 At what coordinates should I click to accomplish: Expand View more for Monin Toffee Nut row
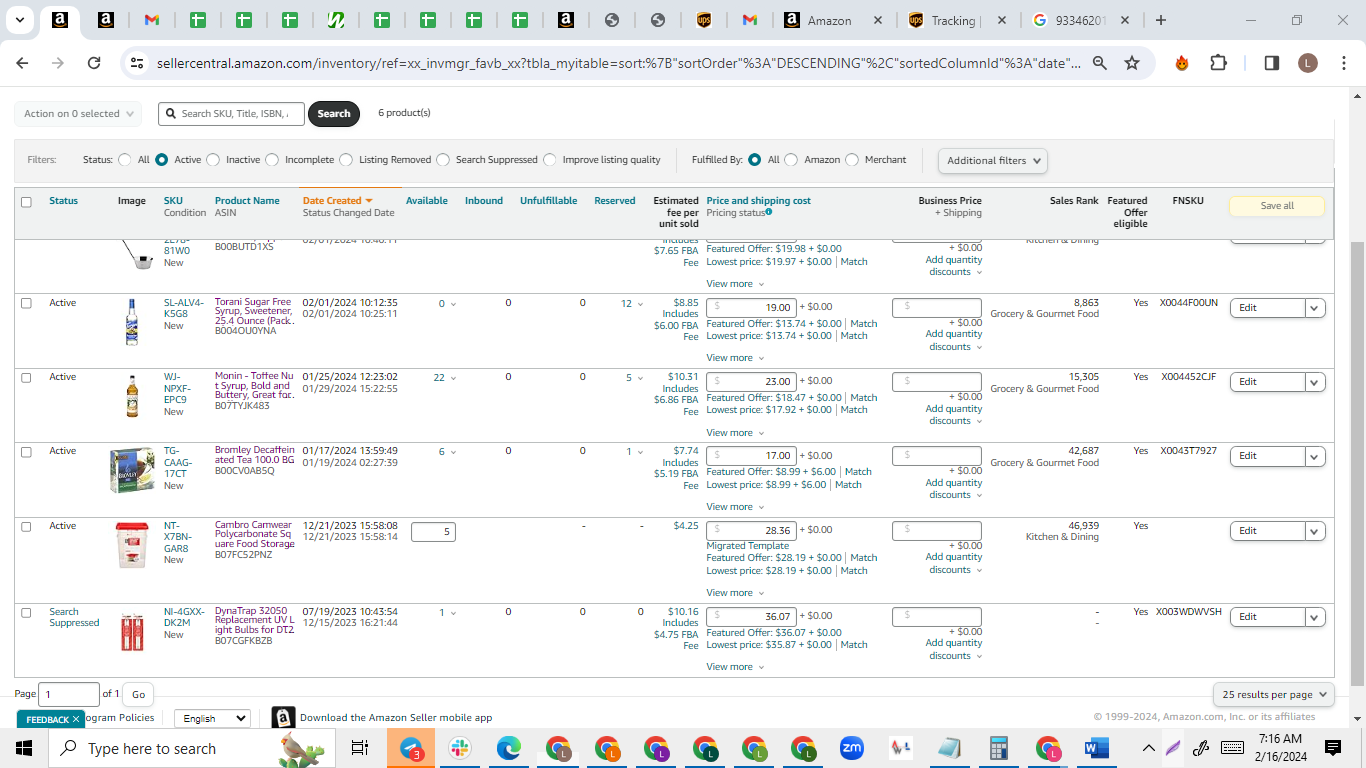(735, 433)
